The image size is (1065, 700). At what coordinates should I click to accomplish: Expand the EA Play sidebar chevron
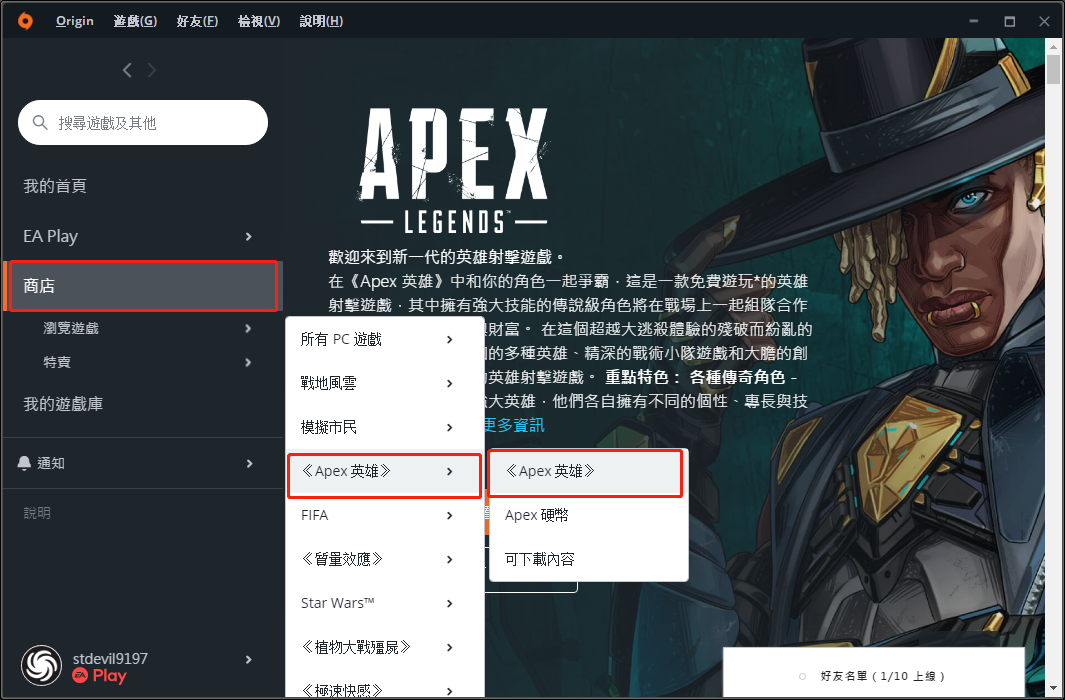pos(249,236)
